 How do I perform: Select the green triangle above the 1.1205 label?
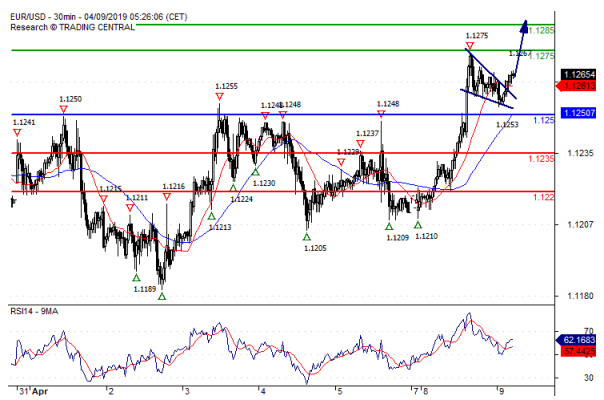[x=307, y=236]
